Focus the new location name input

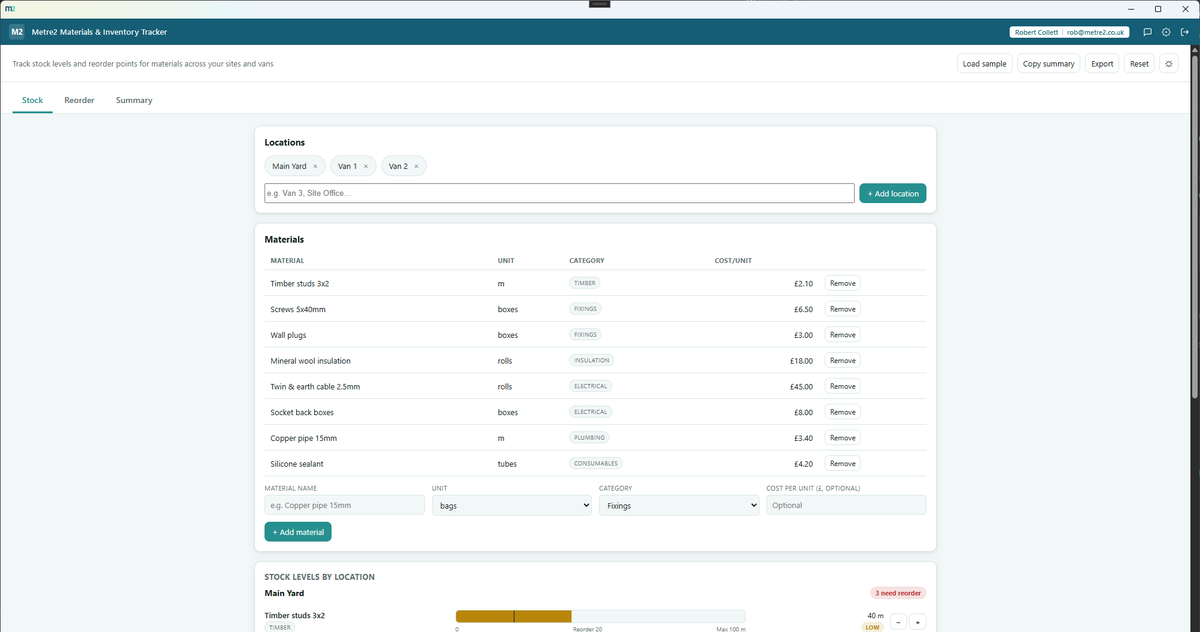pos(559,193)
